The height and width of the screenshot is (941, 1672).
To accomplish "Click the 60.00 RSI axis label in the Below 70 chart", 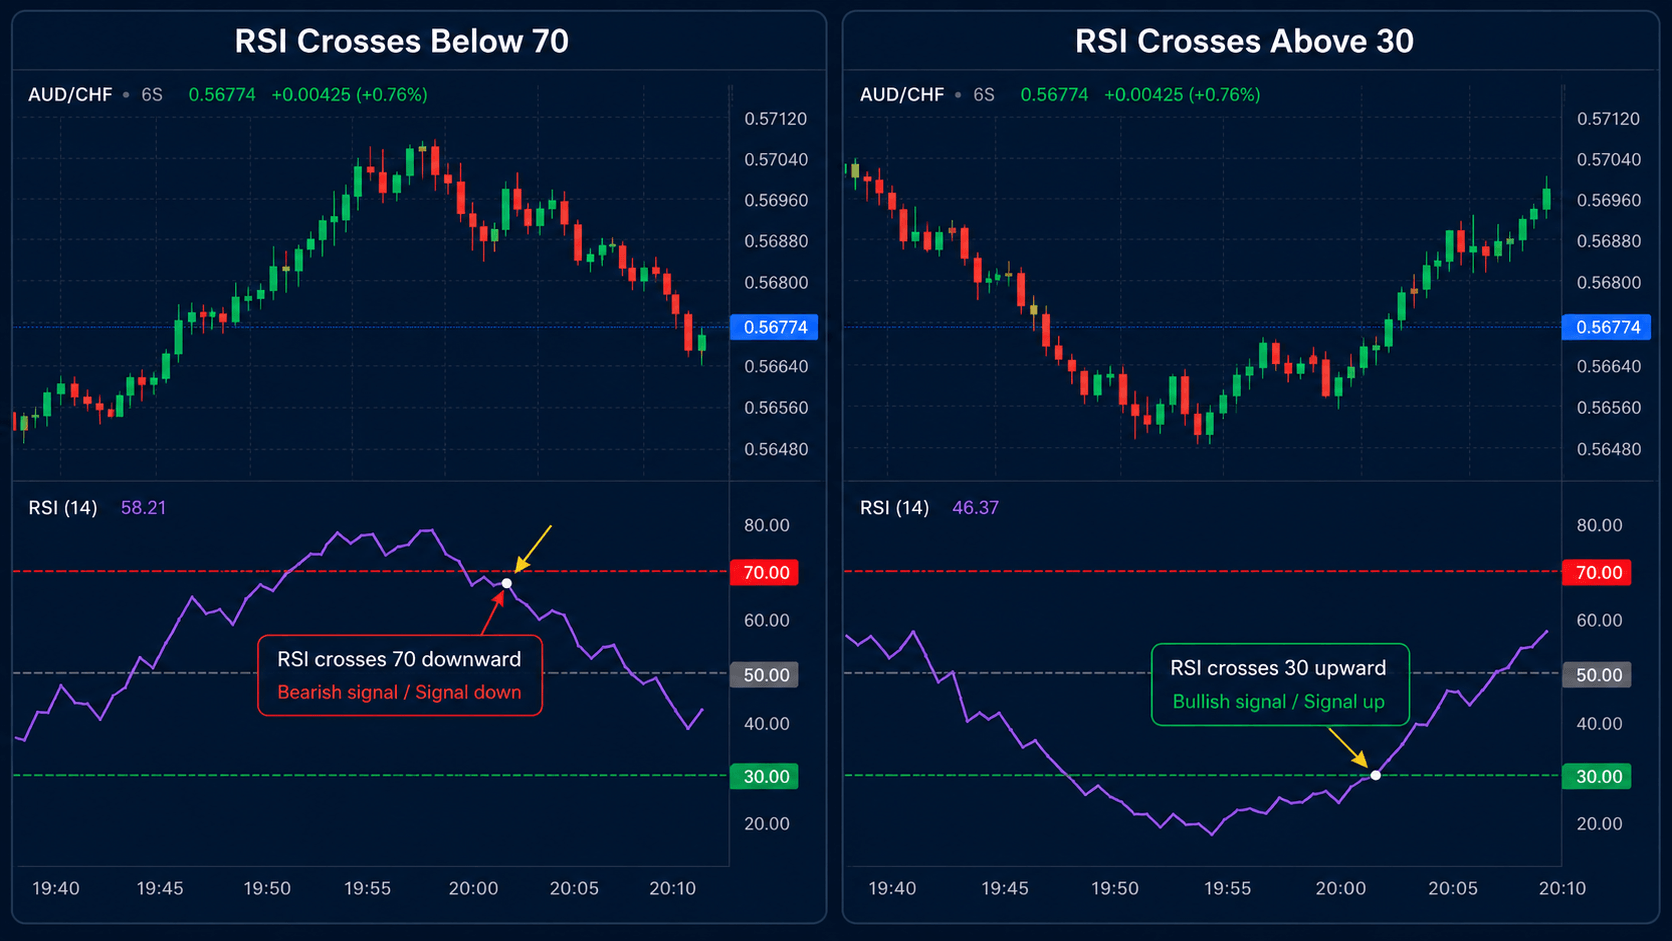I will (x=767, y=621).
